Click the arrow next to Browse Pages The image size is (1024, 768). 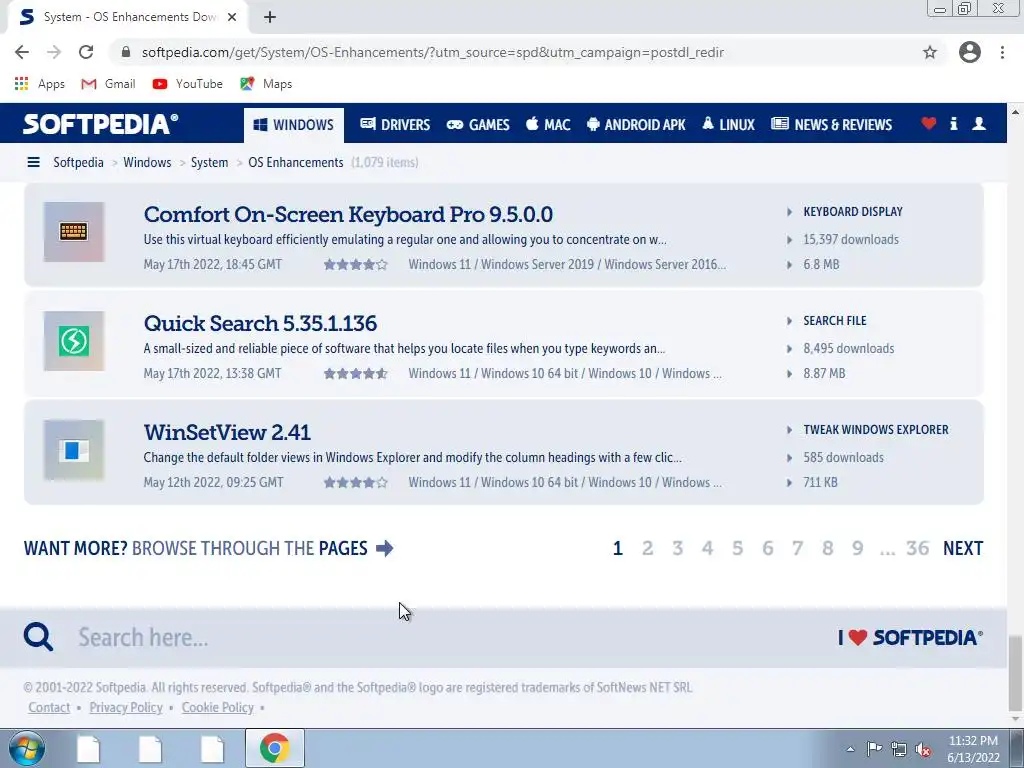[x=385, y=548]
